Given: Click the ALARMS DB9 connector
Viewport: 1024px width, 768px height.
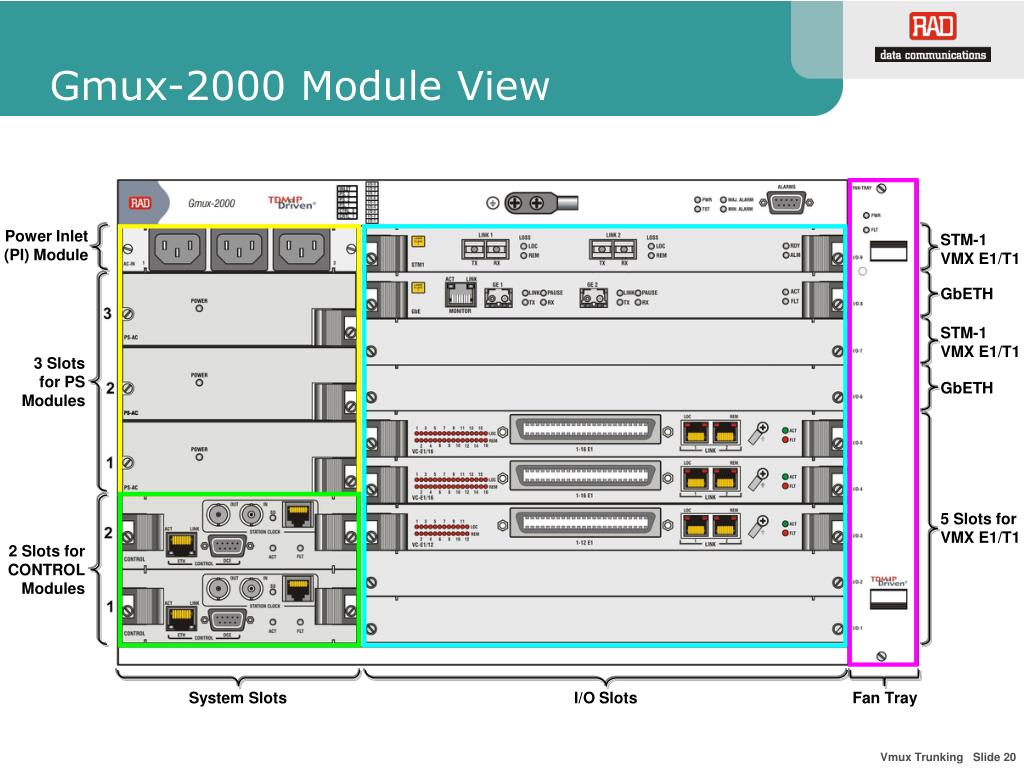Looking at the screenshot, I should click(786, 202).
